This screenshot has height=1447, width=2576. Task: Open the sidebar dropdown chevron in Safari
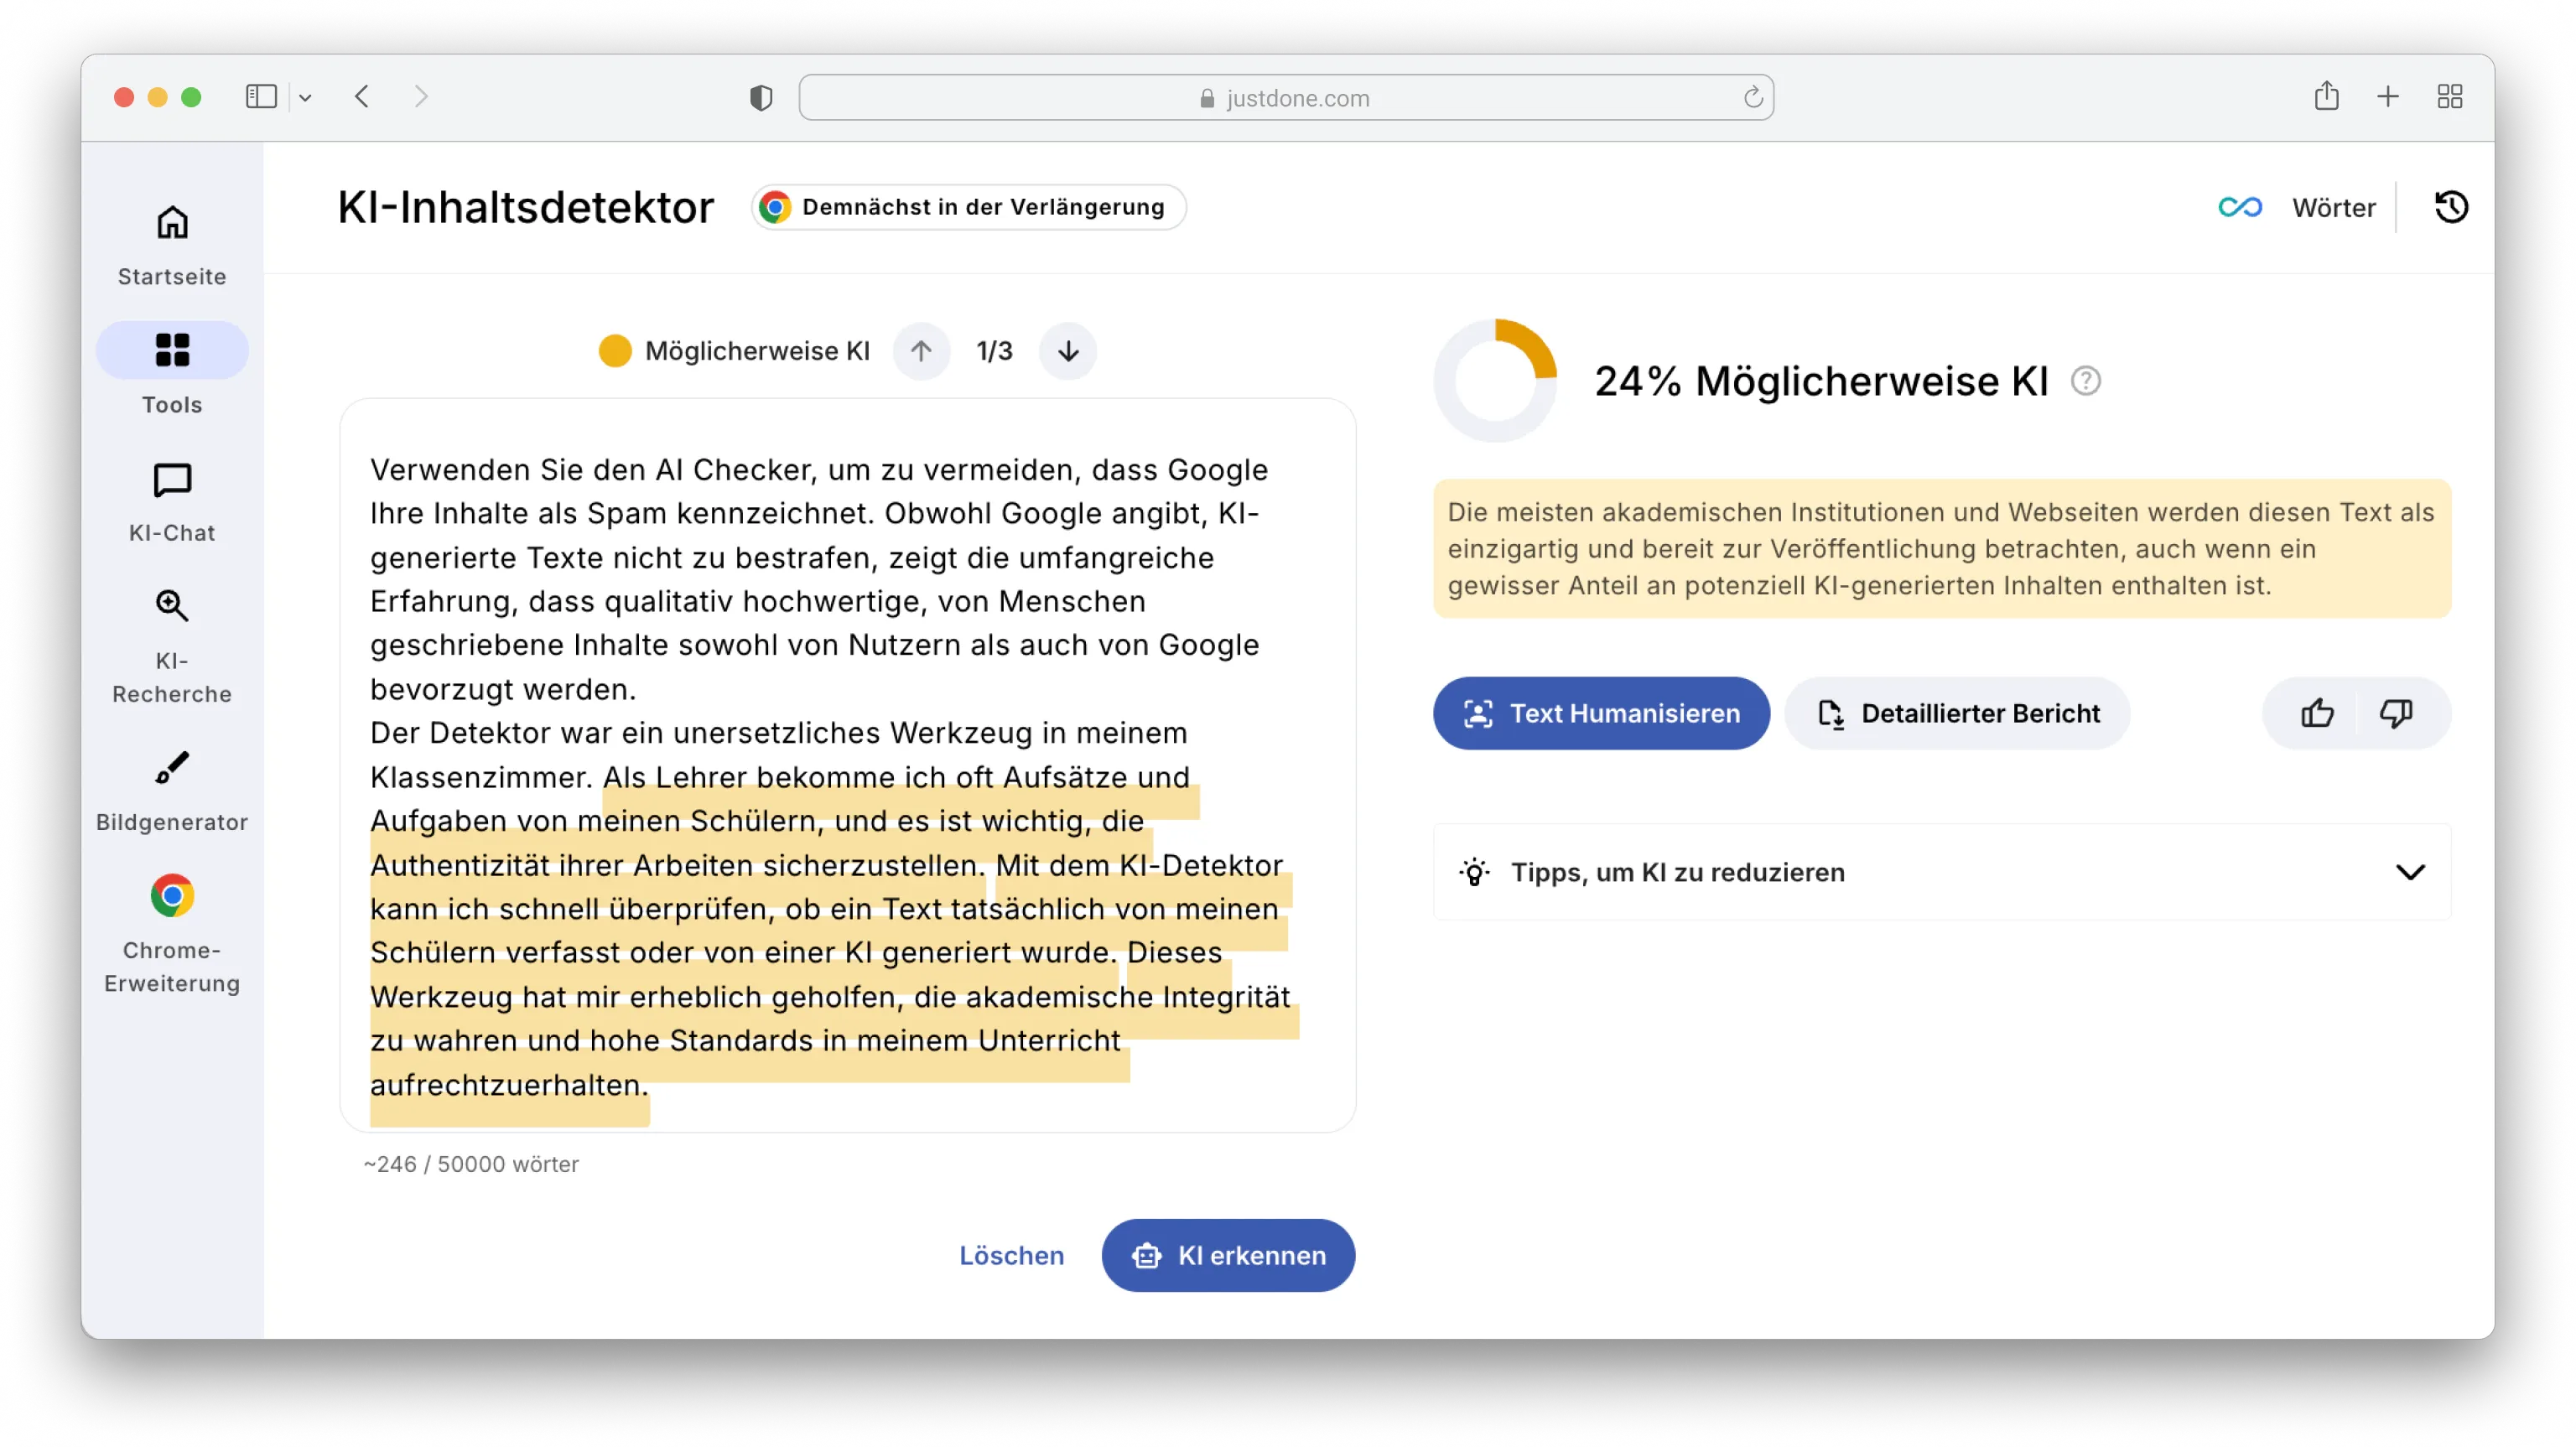(x=305, y=98)
